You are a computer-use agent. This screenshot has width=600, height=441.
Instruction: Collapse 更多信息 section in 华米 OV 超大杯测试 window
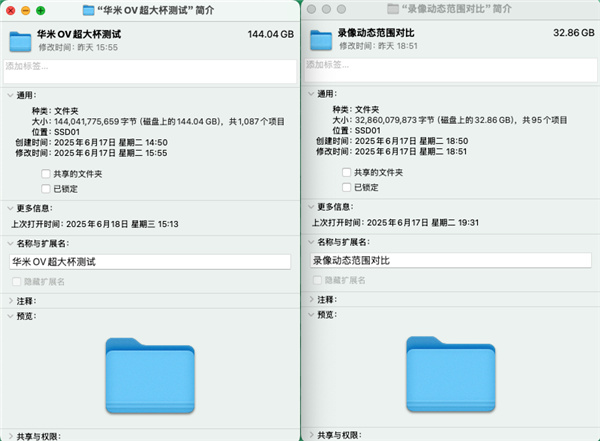(10, 208)
